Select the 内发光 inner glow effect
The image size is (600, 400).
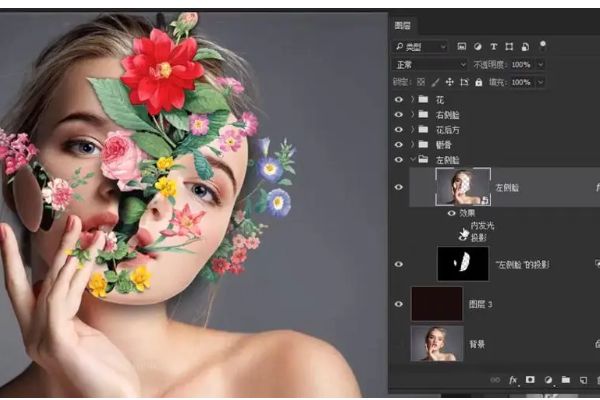click(x=482, y=225)
